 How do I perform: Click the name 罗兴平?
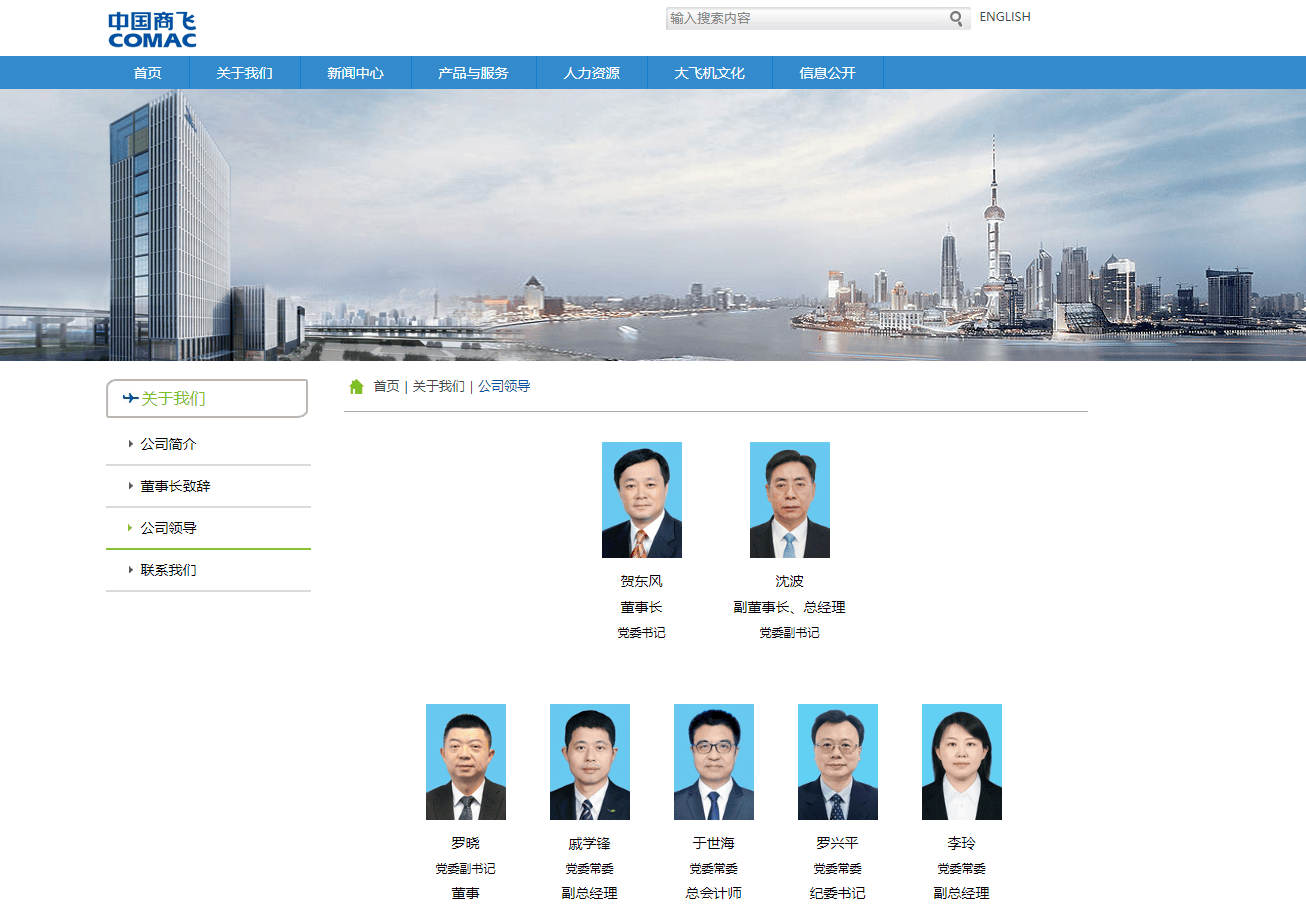pos(837,843)
